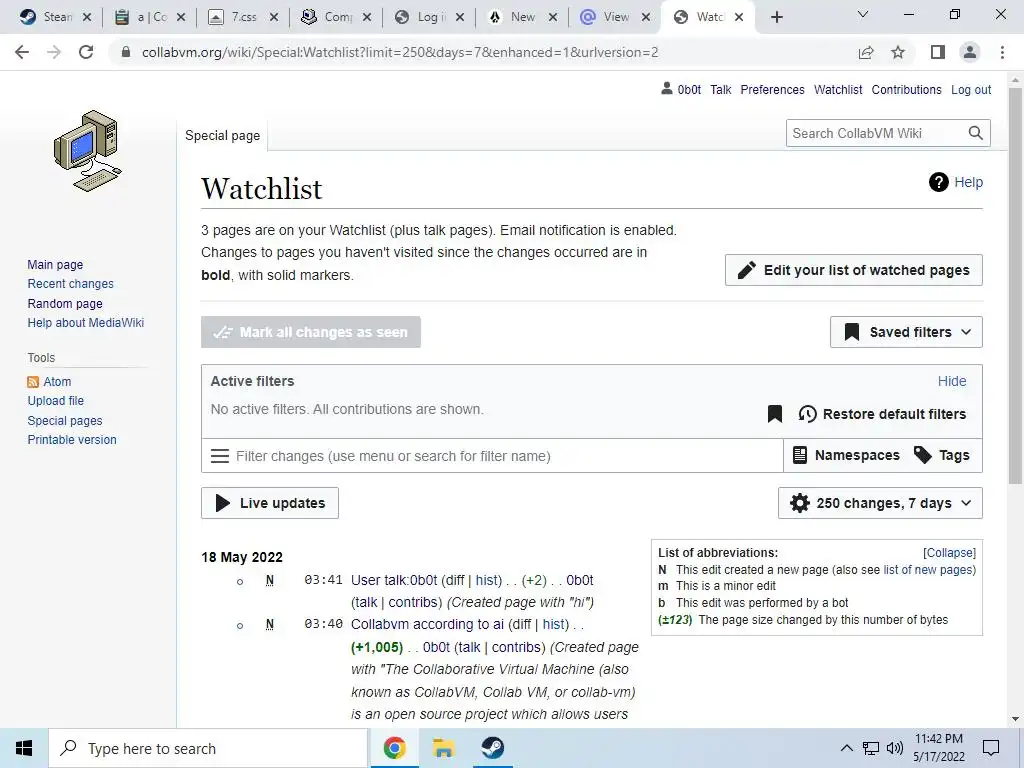Select the Special page tab

222,135
